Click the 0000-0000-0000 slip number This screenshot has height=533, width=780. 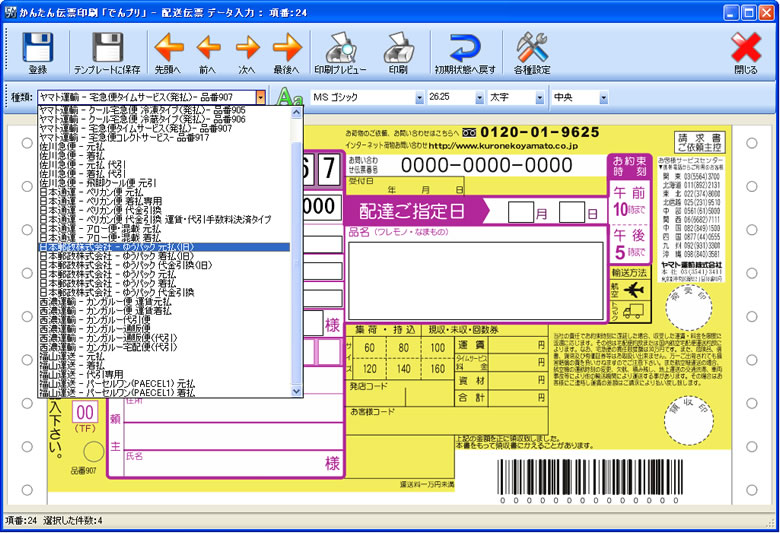pos(487,165)
